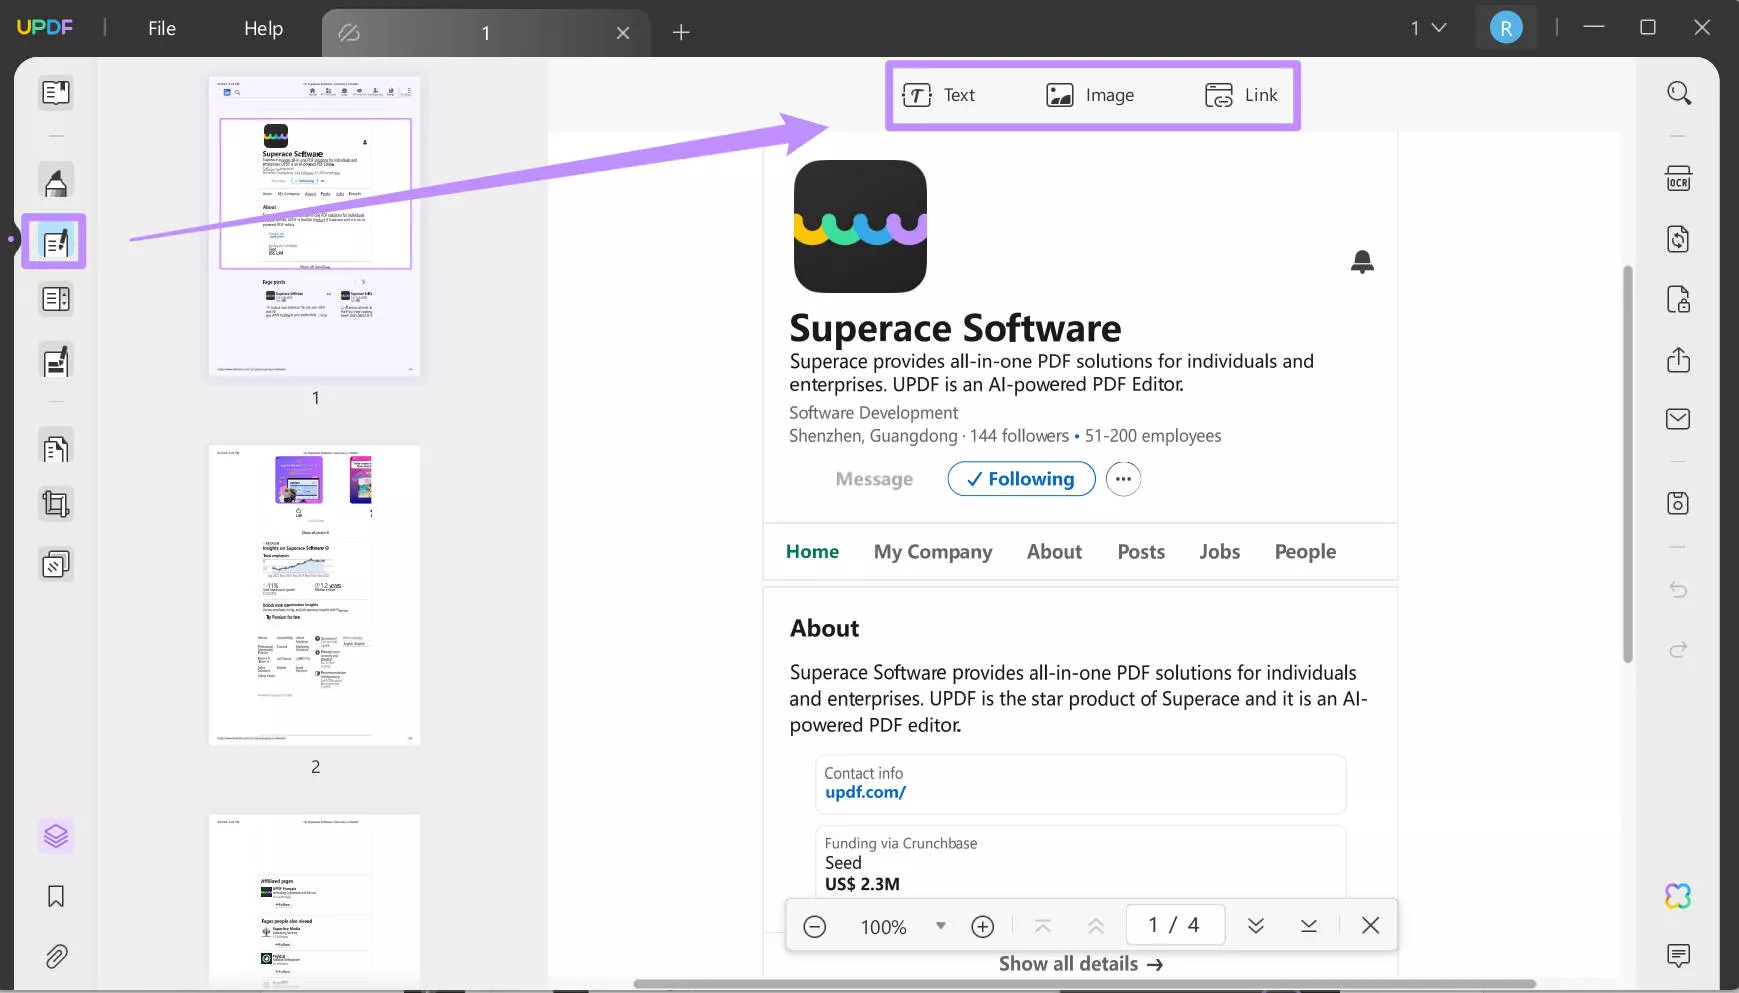
Task: Go to the previous page
Action: [x=1096, y=926]
